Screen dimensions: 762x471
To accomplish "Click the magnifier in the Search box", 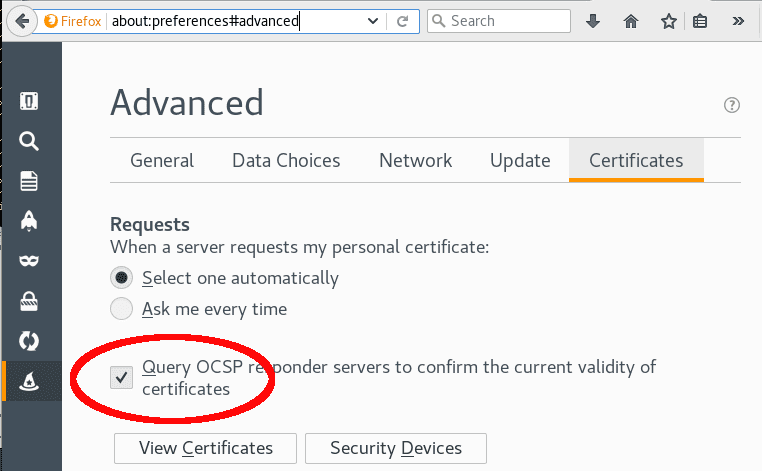I will (x=439, y=21).
